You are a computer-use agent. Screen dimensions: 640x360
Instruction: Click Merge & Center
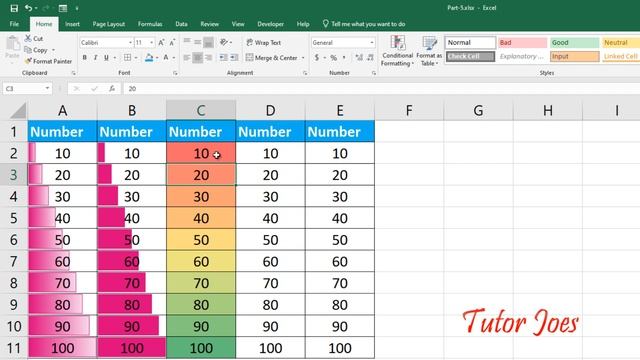pyautogui.click(x=272, y=58)
